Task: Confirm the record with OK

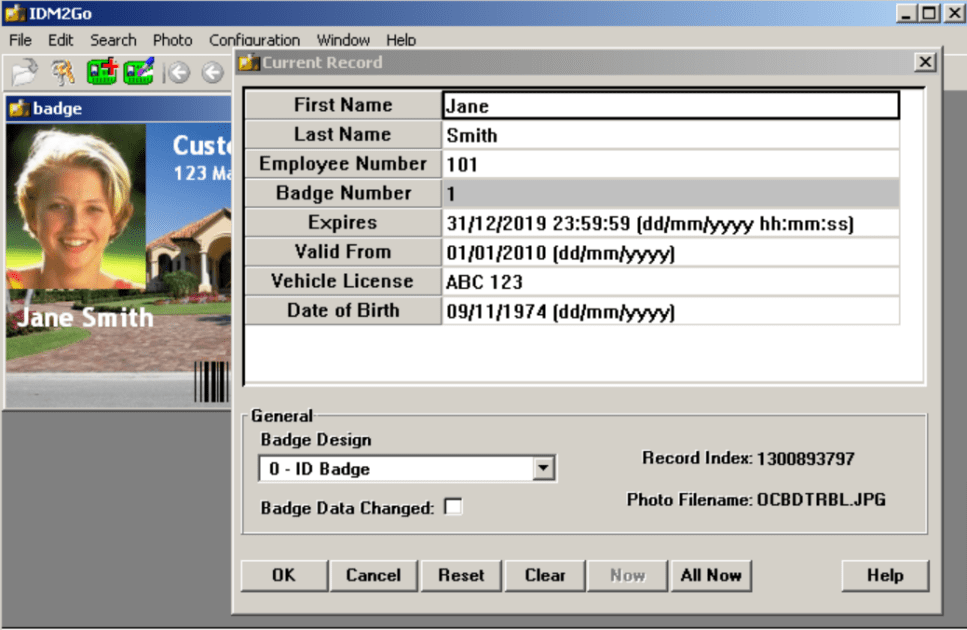Action: point(284,575)
